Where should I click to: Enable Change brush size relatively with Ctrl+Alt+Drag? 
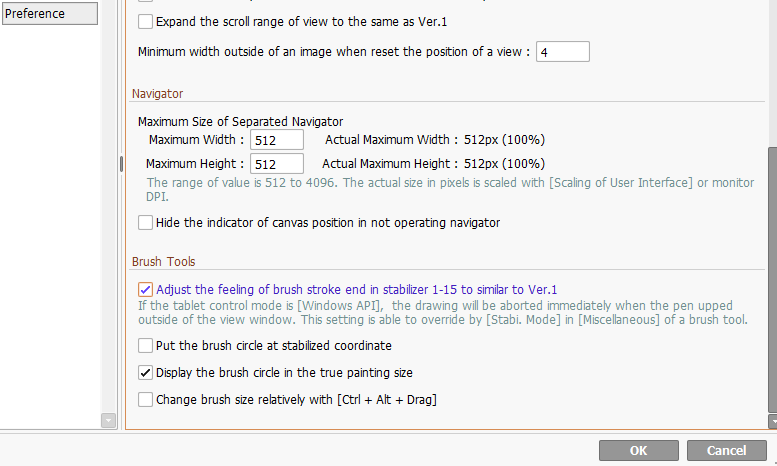click(x=146, y=400)
